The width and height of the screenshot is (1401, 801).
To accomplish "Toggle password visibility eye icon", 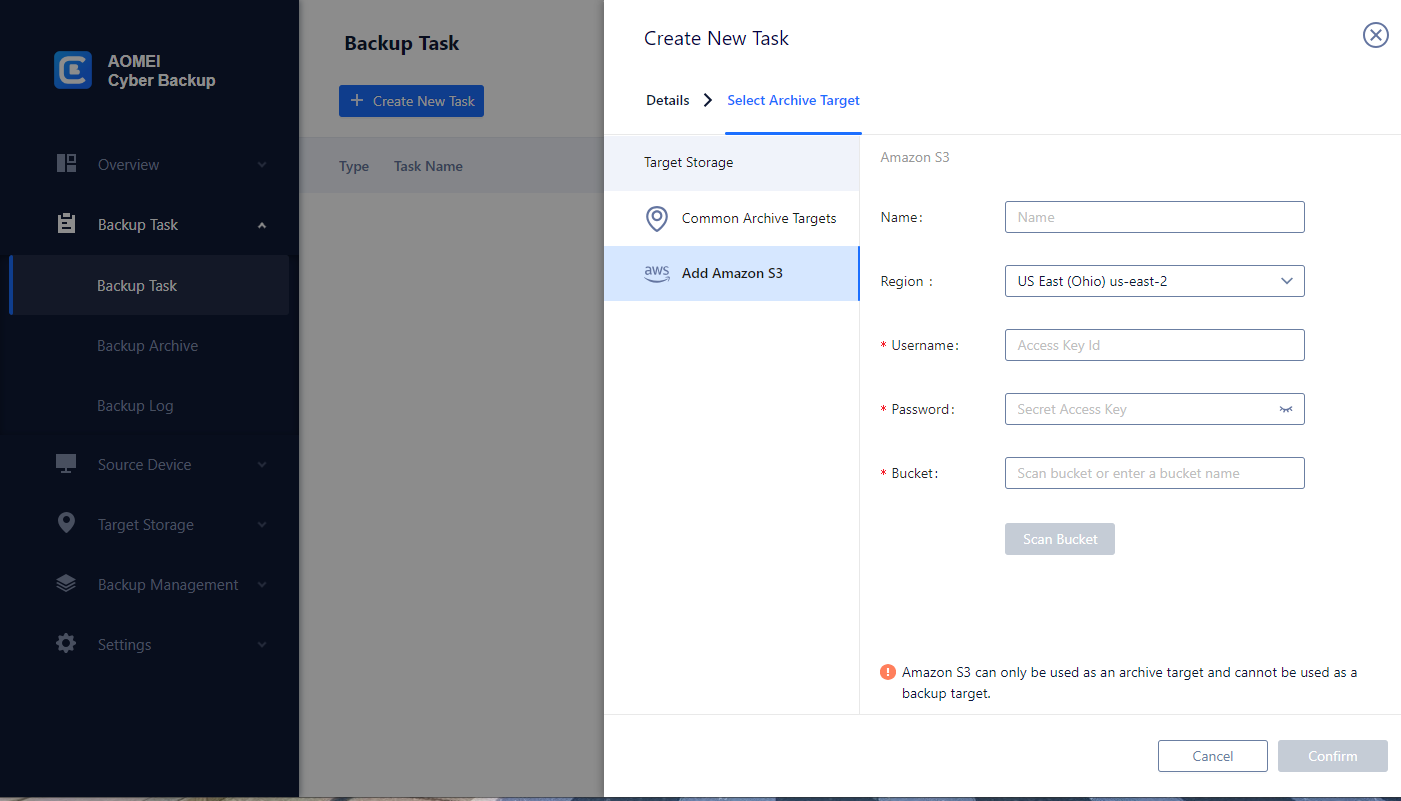I will [1286, 409].
